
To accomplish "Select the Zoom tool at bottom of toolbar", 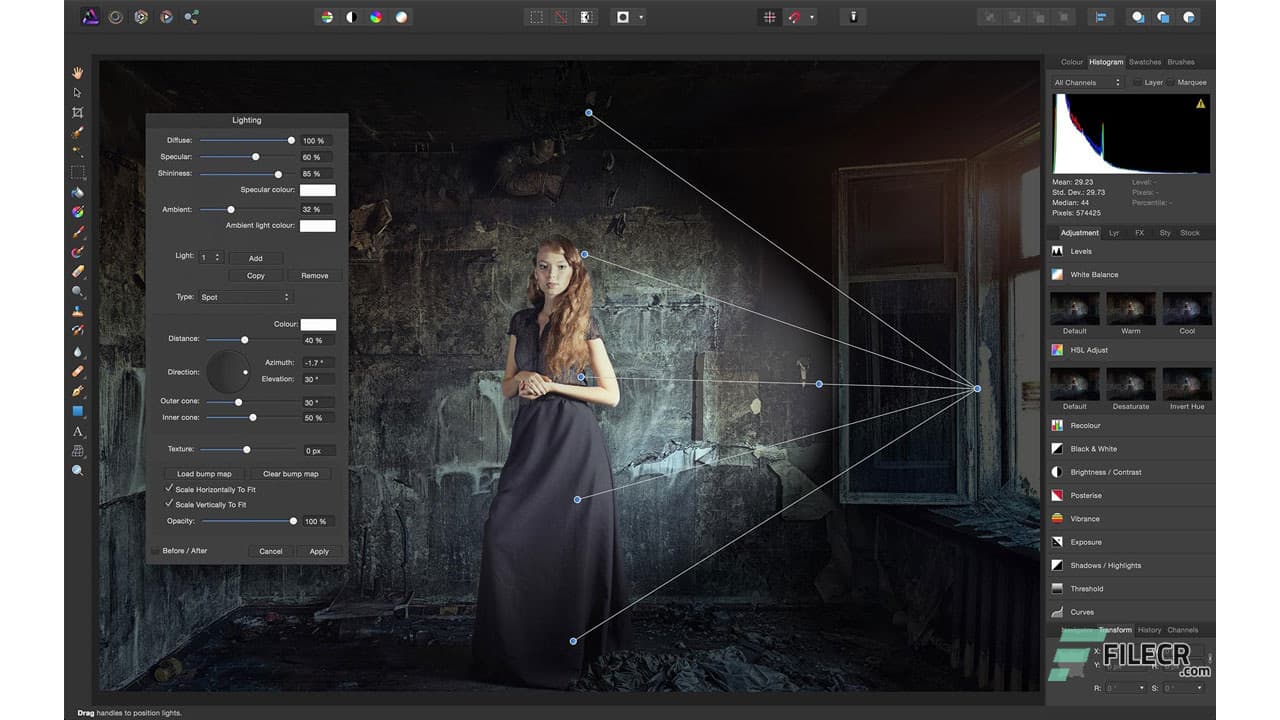I will click(x=78, y=471).
